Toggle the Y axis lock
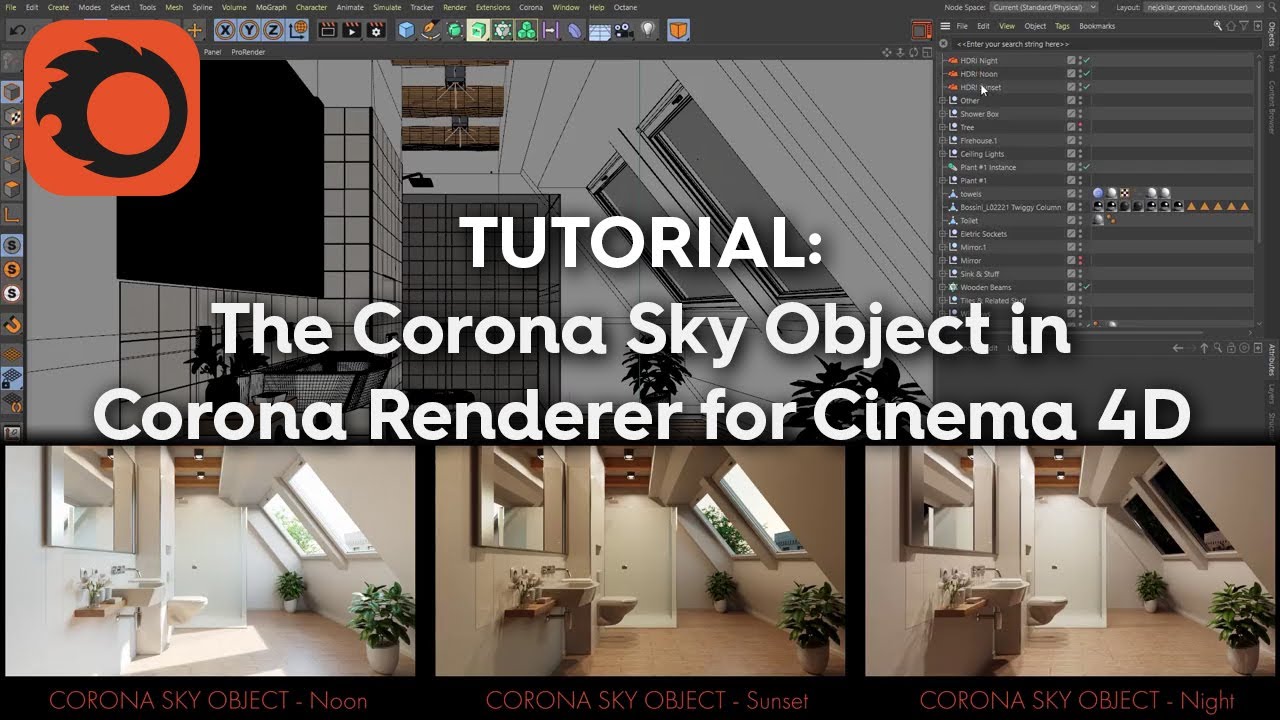The image size is (1280, 720). [247, 30]
